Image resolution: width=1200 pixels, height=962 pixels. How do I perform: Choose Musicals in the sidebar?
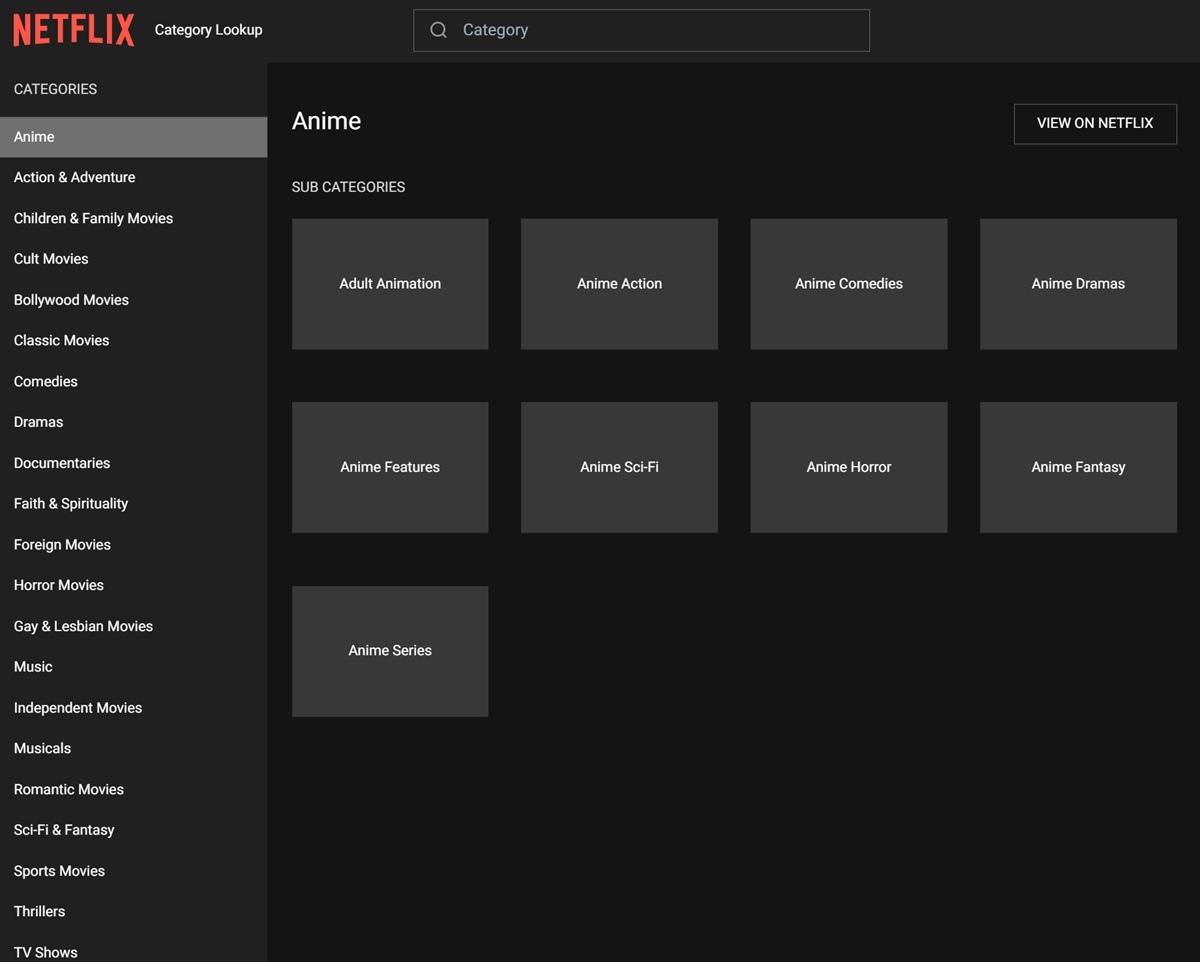(x=133, y=748)
